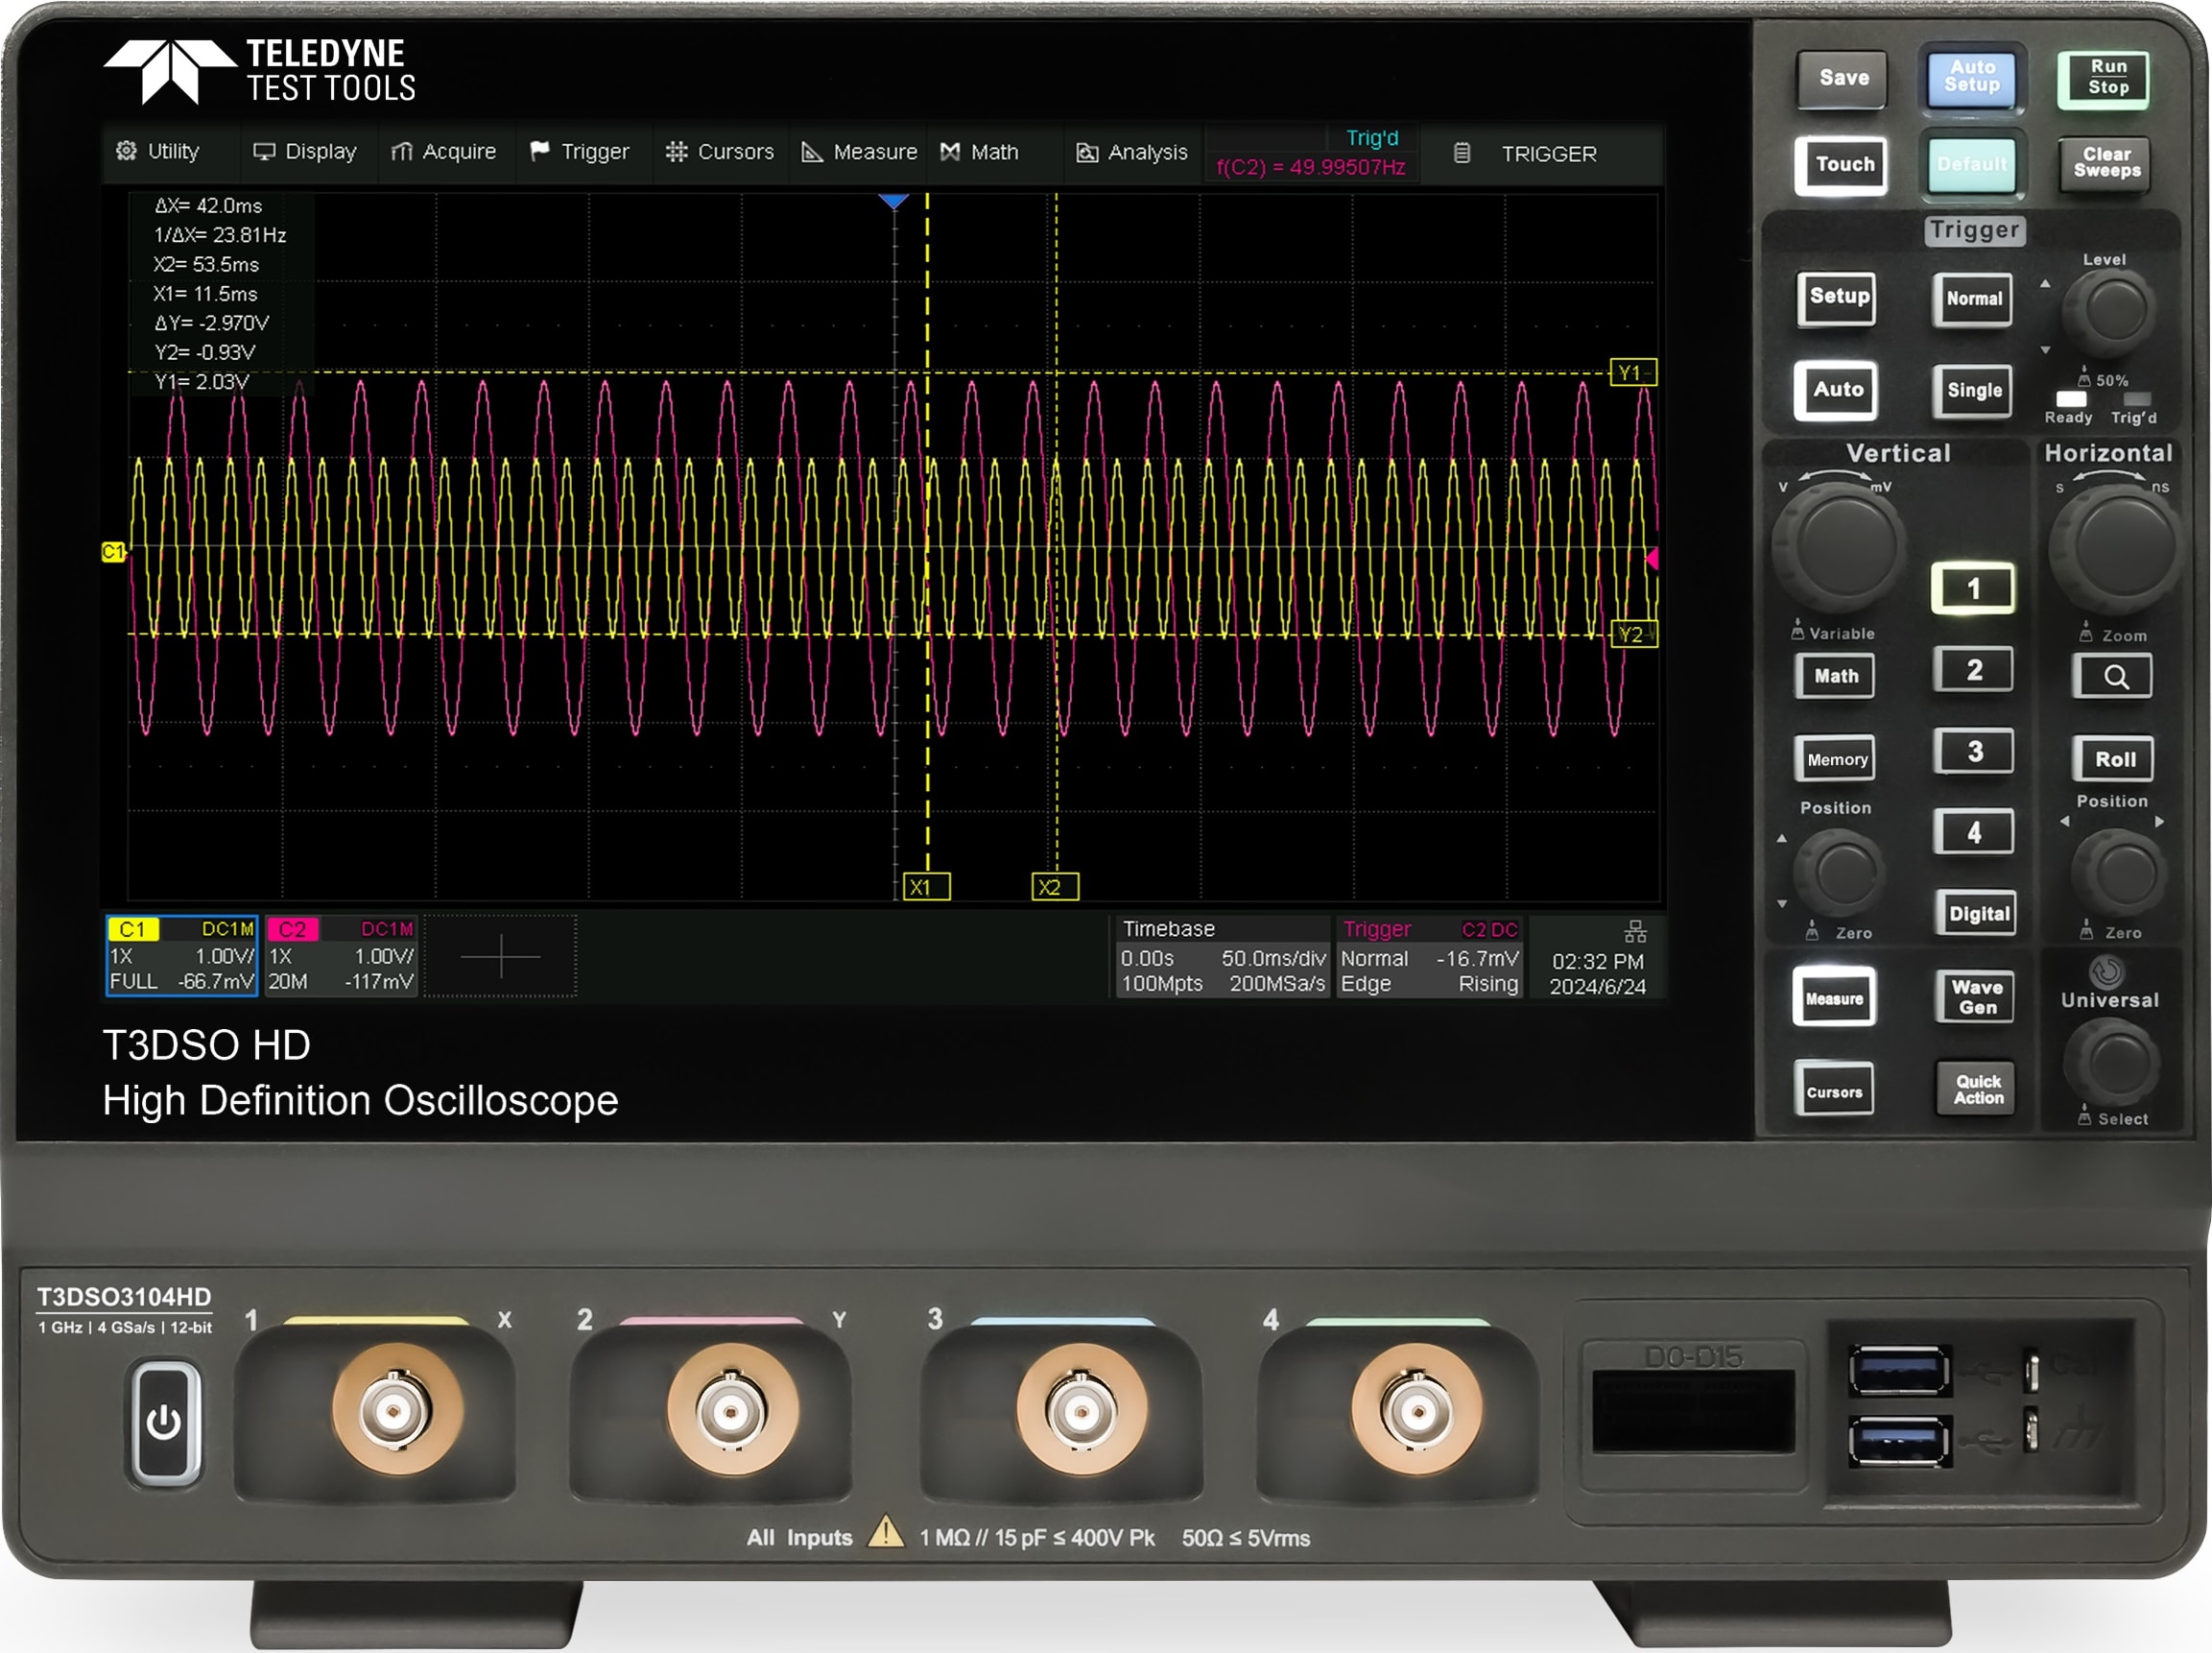Select Single trigger mode
The image size is (2212, 1653).
click(x=1974, y=391)
